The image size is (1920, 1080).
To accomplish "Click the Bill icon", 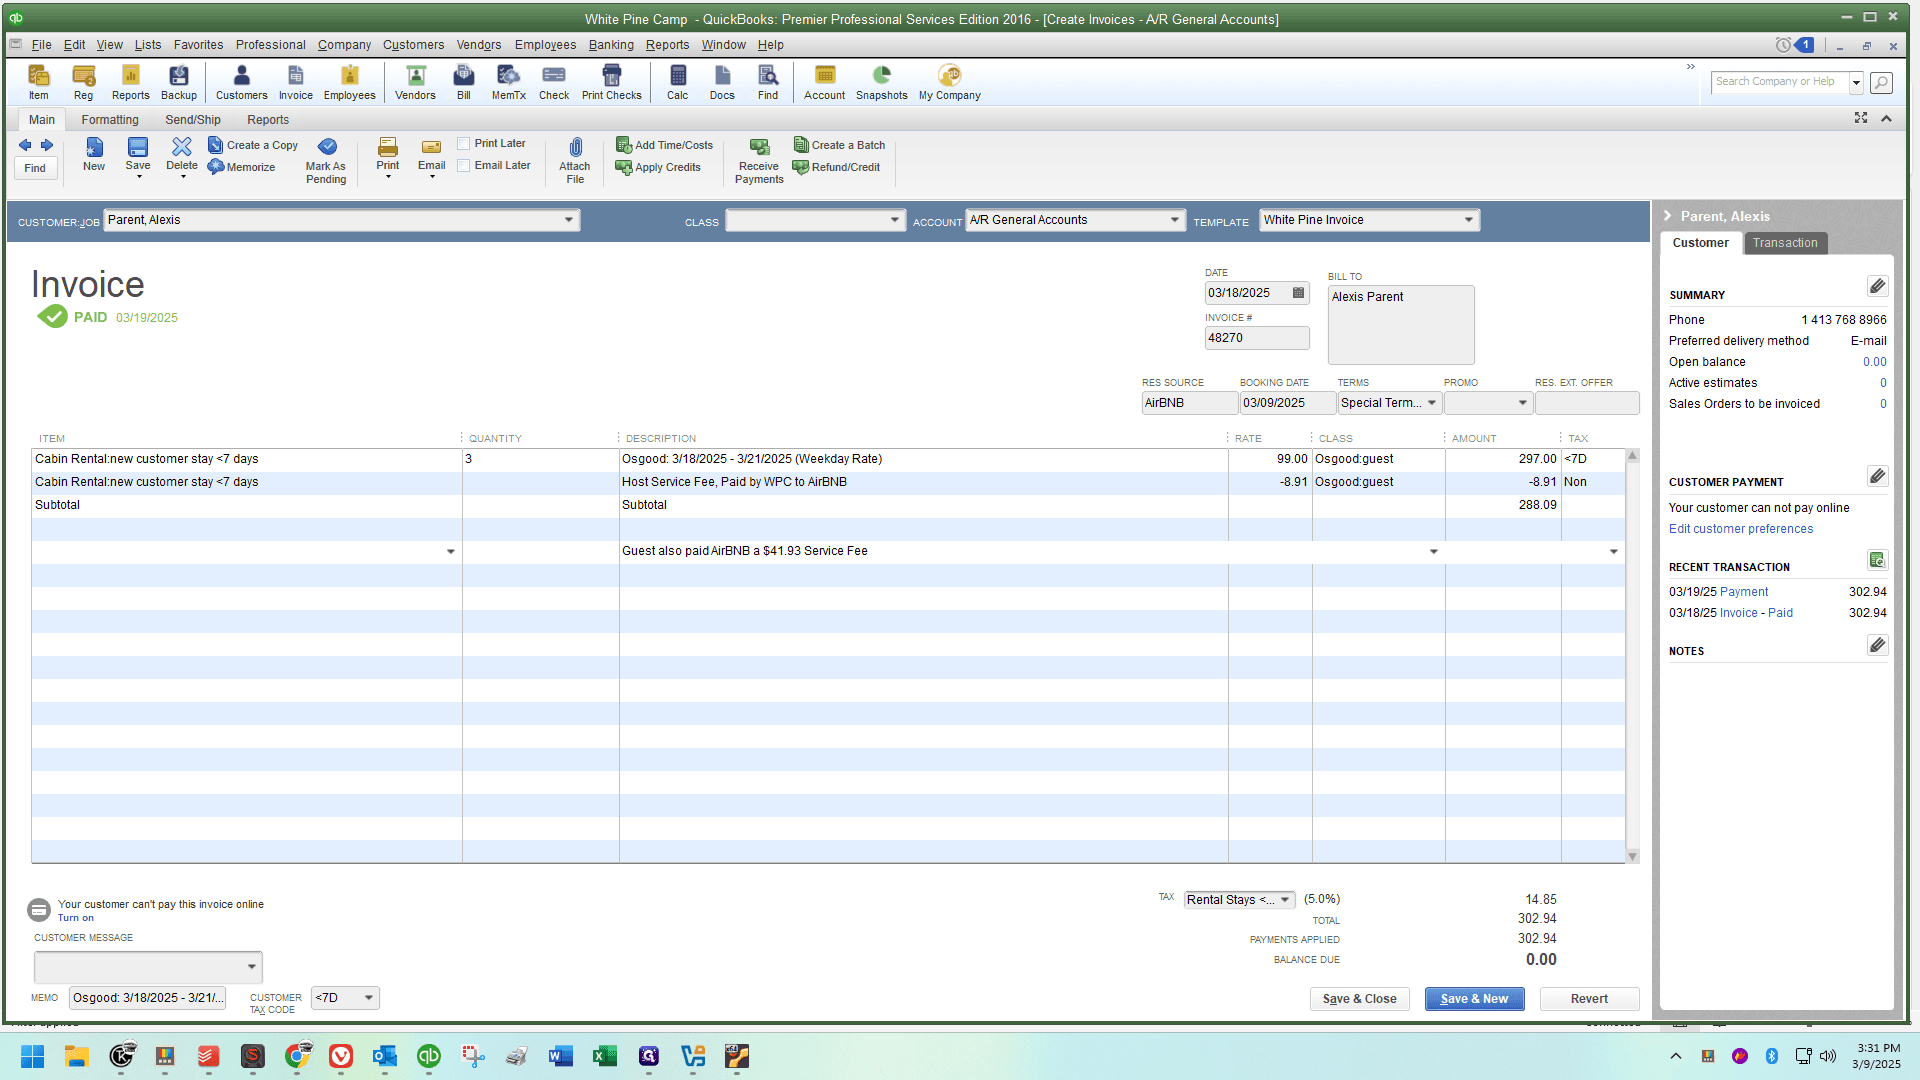I will tap(463, 82).
